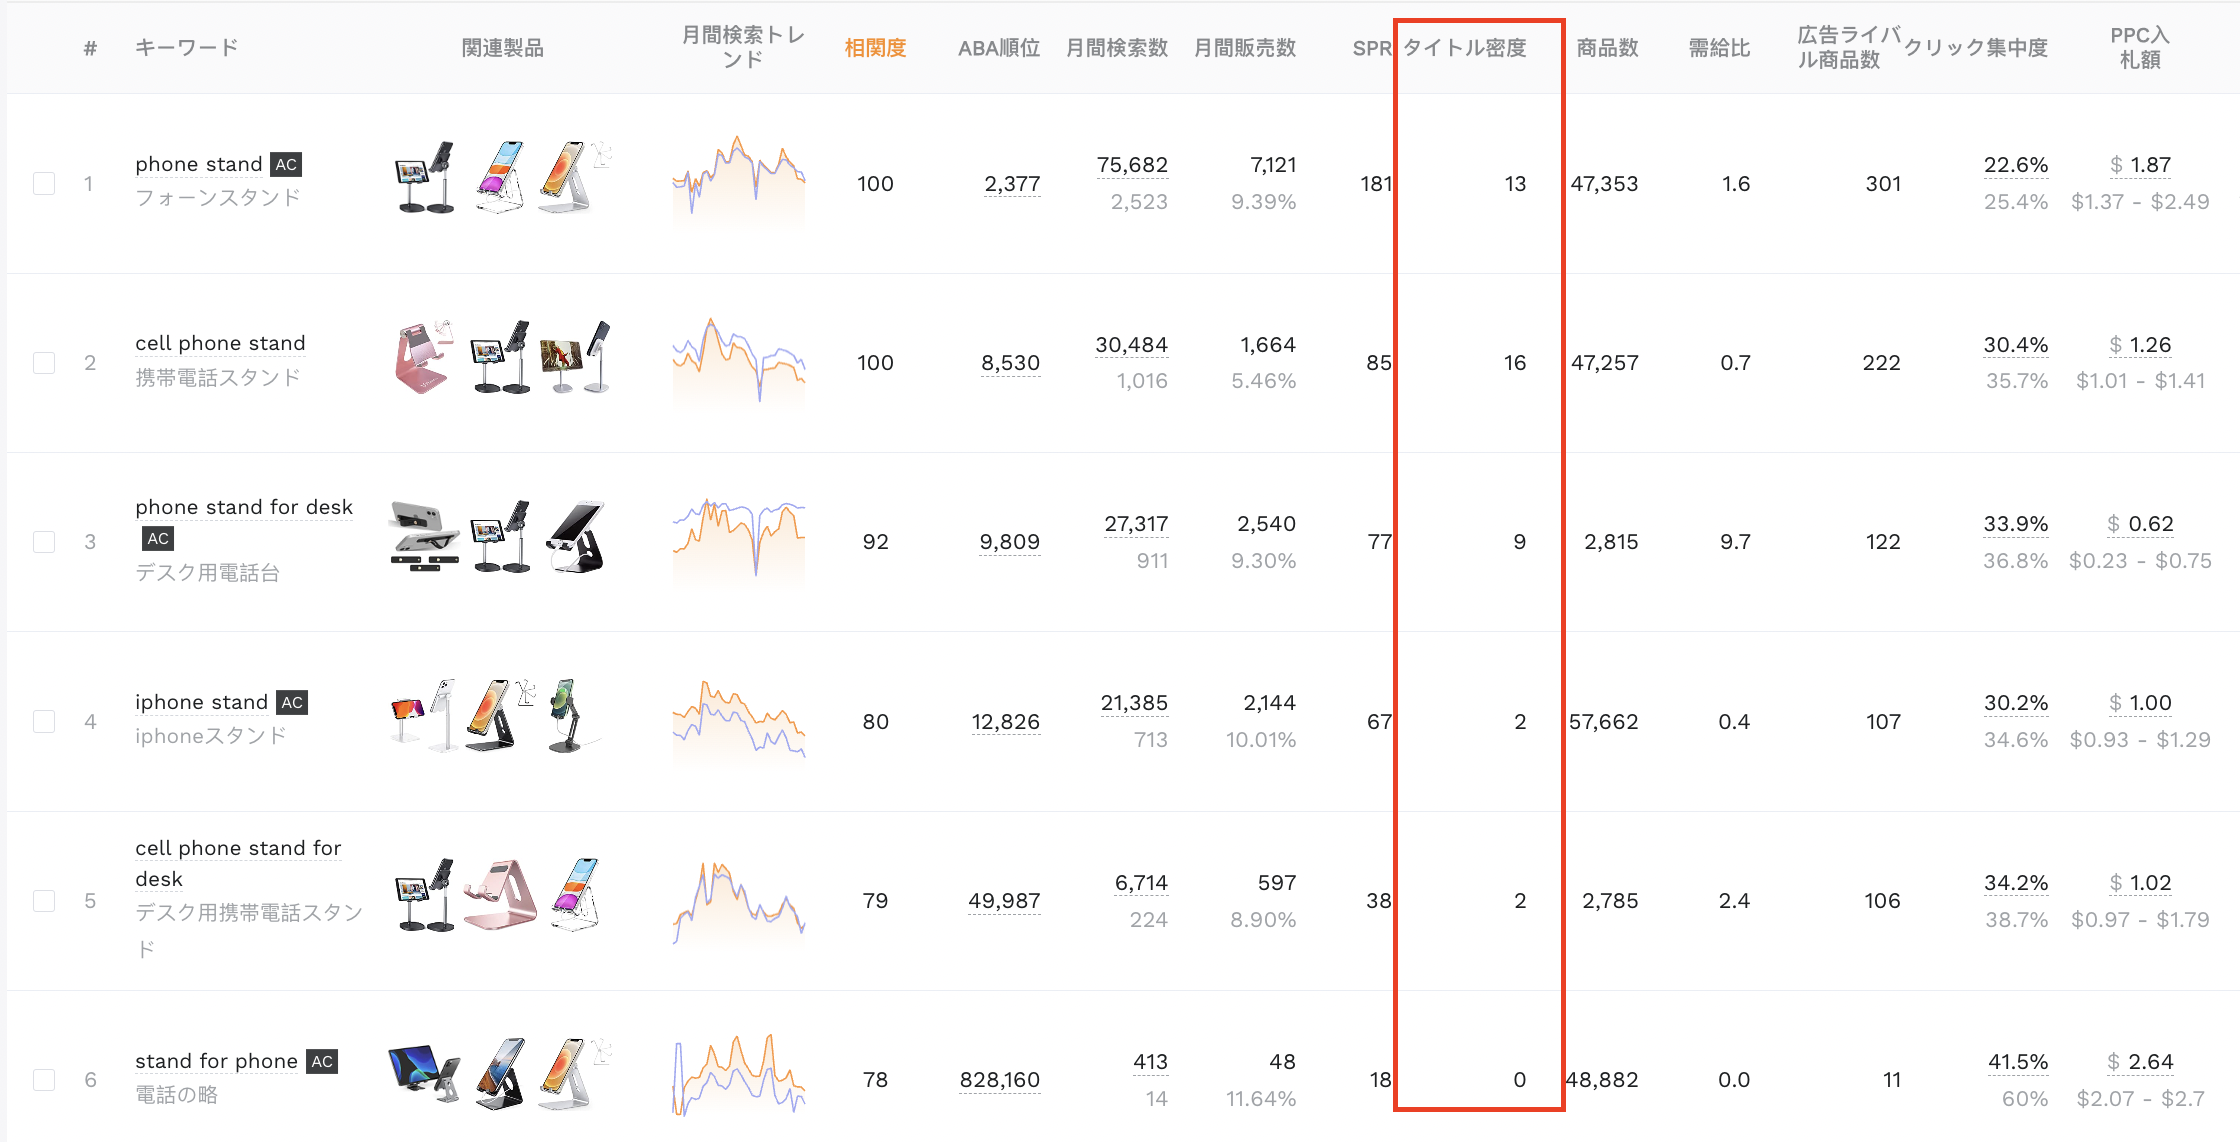Click the ABA rank value 828,160
Viewport: 2240px width, 1142px height.
click(x=999, y=1079)
